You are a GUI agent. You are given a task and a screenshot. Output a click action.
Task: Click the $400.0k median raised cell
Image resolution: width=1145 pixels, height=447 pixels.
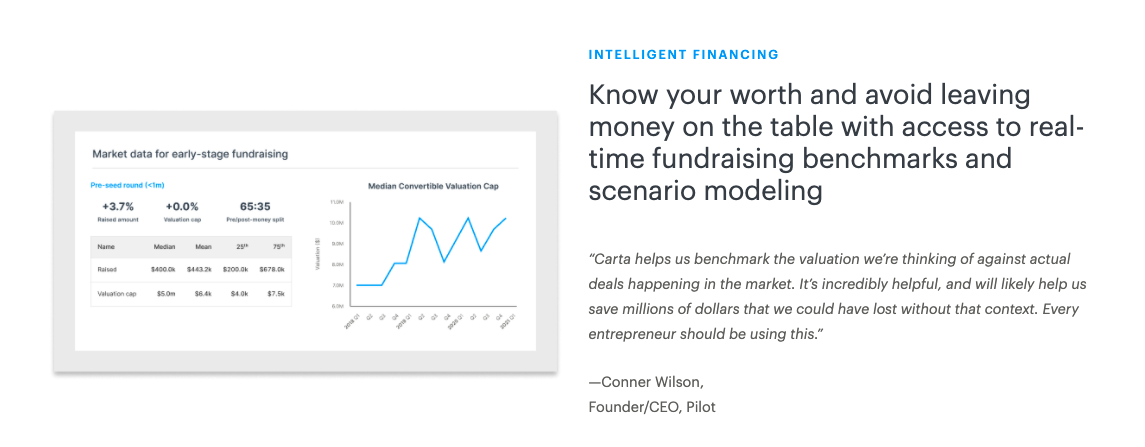tap(164, 270)
